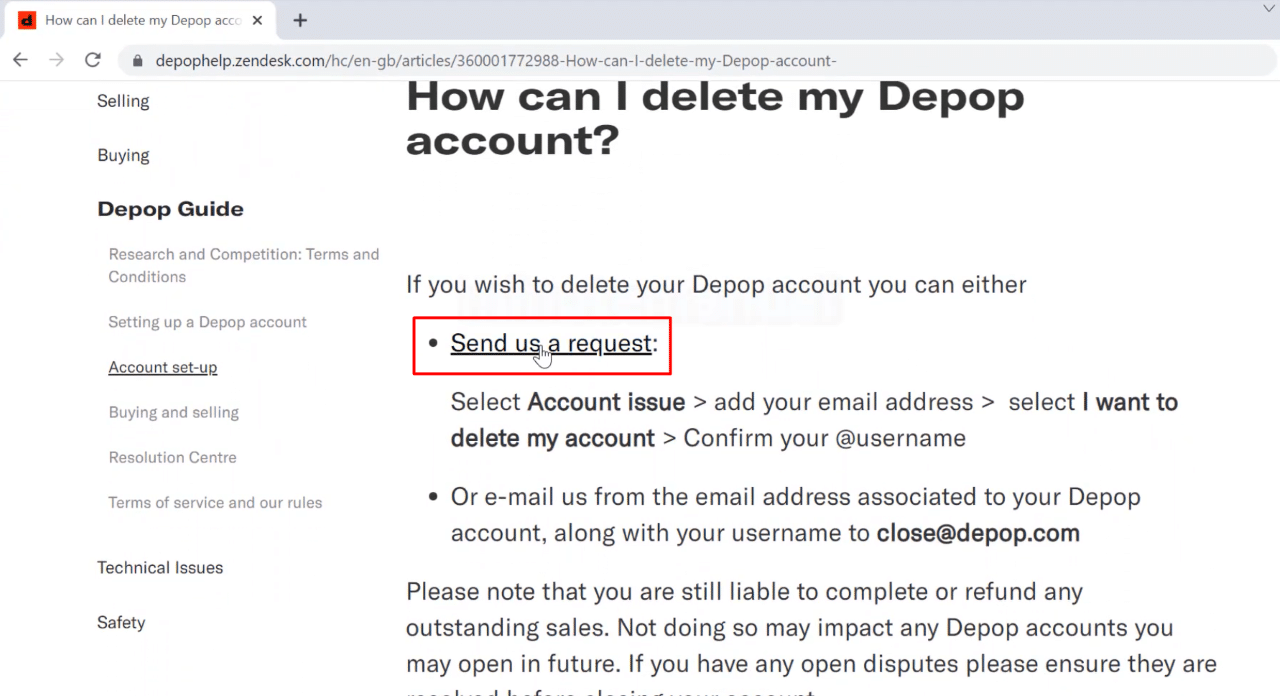Click 'Please note that you are still liable' paragraph
Image resolution: width=1280 pixels, height=696 pixels.
pyautogui.click(x=811, y=640)
